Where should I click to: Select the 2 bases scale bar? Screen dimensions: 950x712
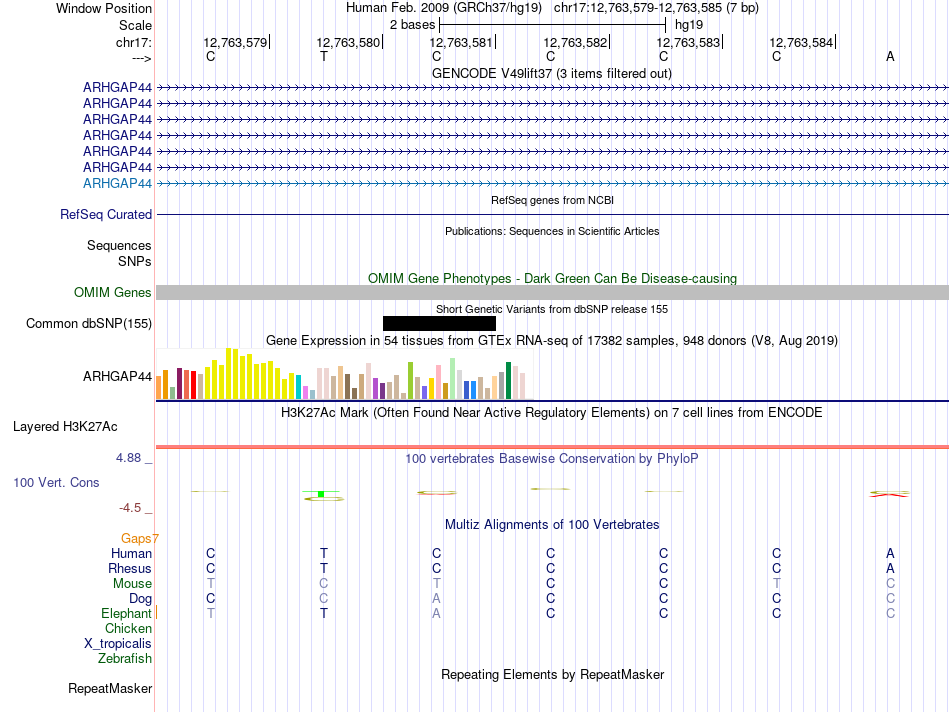[553, 25]
